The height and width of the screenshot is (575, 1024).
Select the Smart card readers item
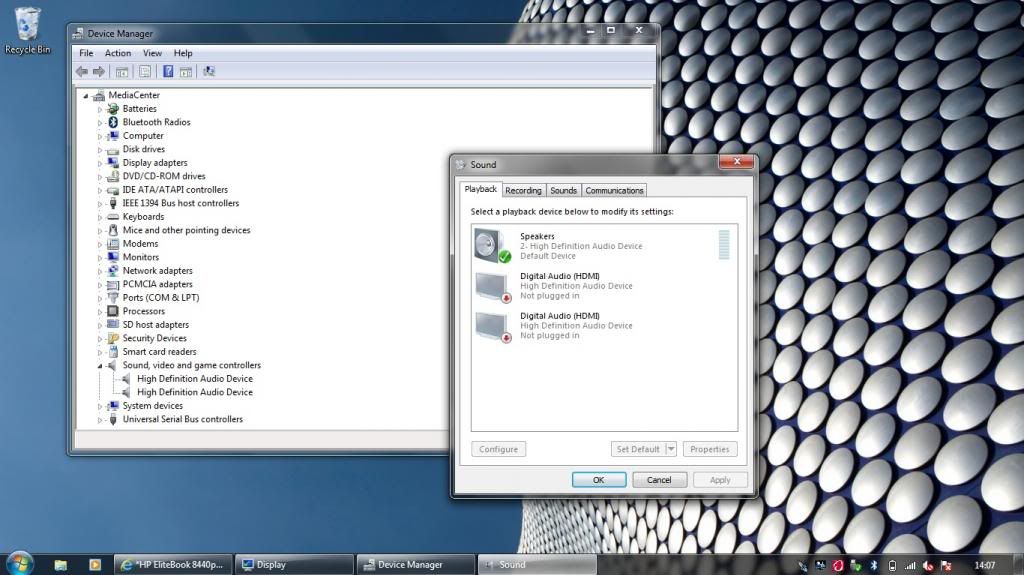[x=159, y=352]
